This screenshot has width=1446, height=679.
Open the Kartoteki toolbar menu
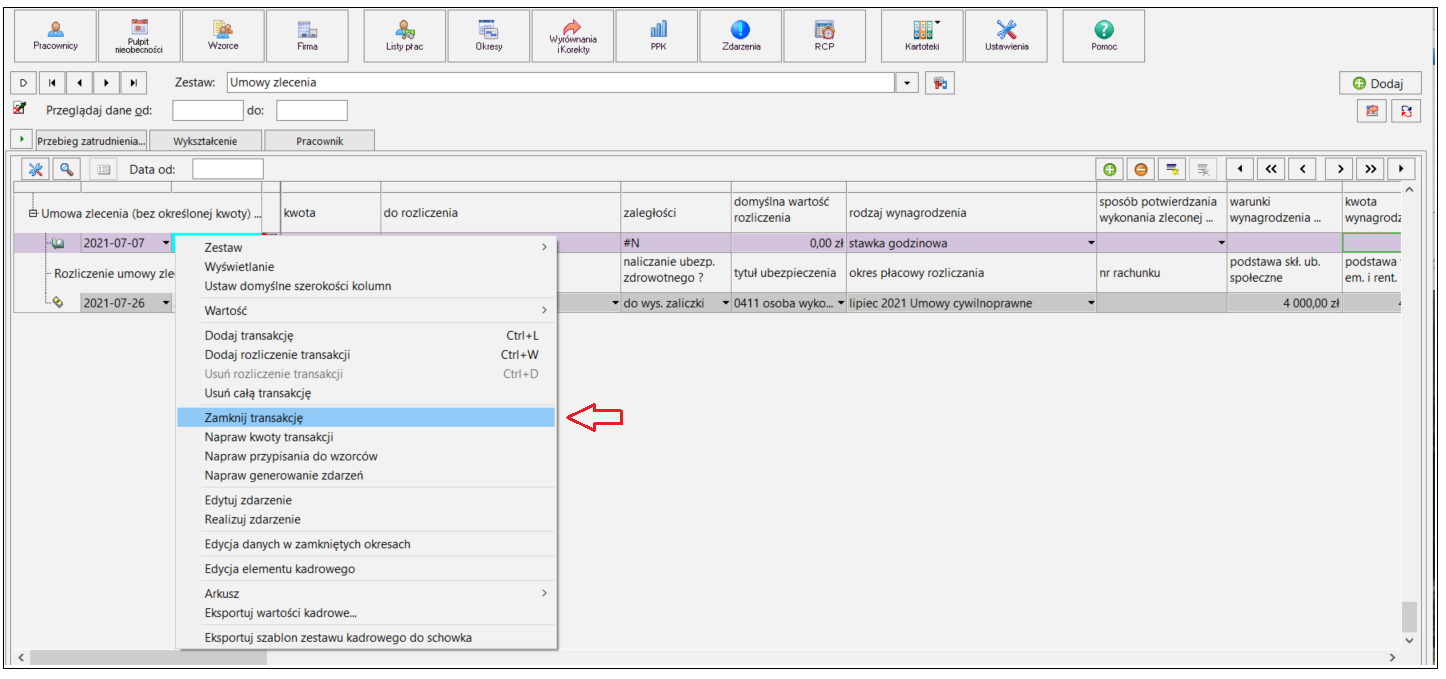[x=922, y=36]
